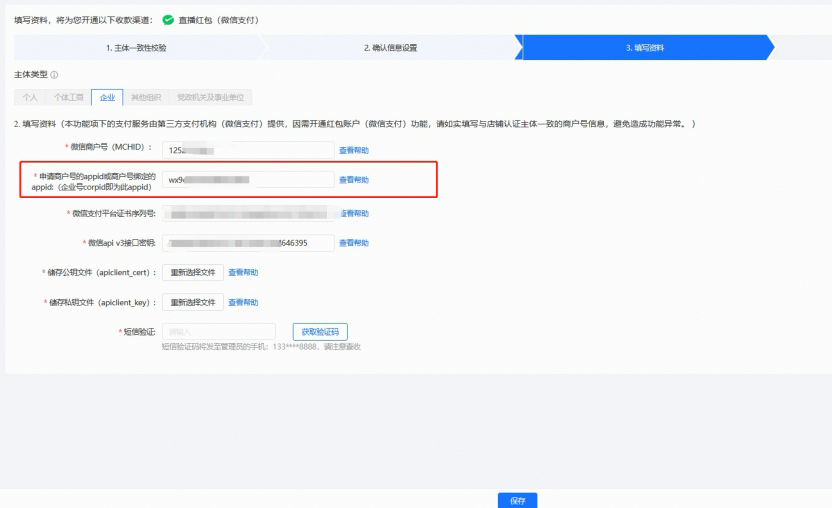Select the 其他组织 entity type tab
Viewport: 832px width, 508px height.
click(x=146, y=97)
